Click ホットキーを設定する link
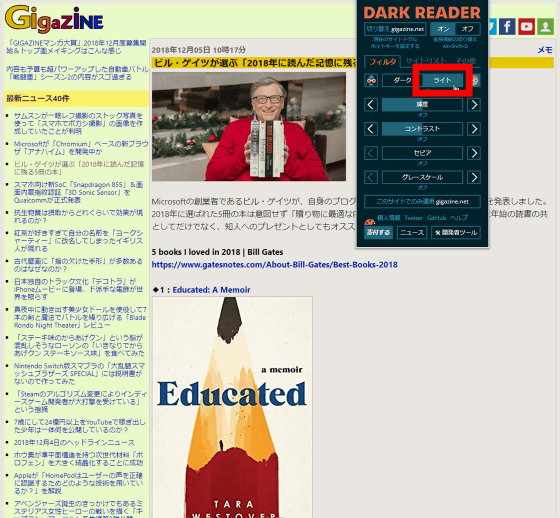The width and height of the screenshot is (560, 518). (x=395, y=46)
